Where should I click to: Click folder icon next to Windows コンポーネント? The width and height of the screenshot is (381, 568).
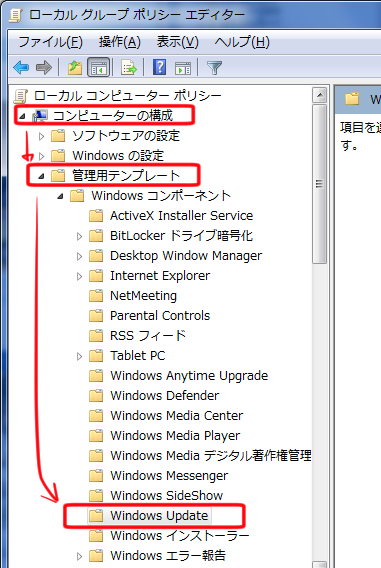77,196
